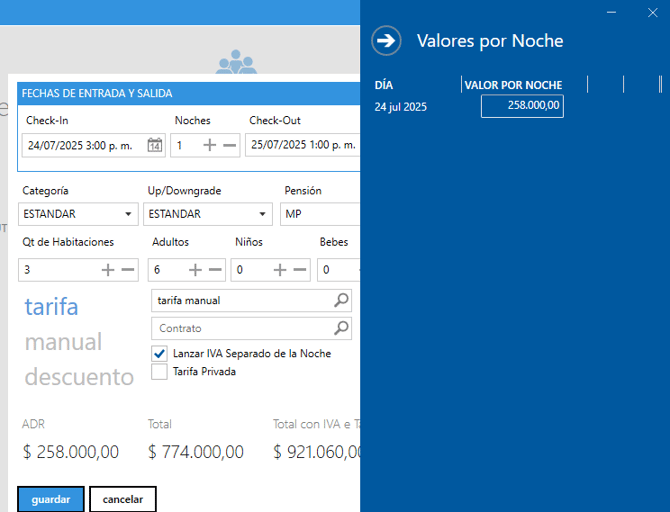670x512 pixels.
Task: Open the Pensión MP dropdown
Action: point(320,214)
